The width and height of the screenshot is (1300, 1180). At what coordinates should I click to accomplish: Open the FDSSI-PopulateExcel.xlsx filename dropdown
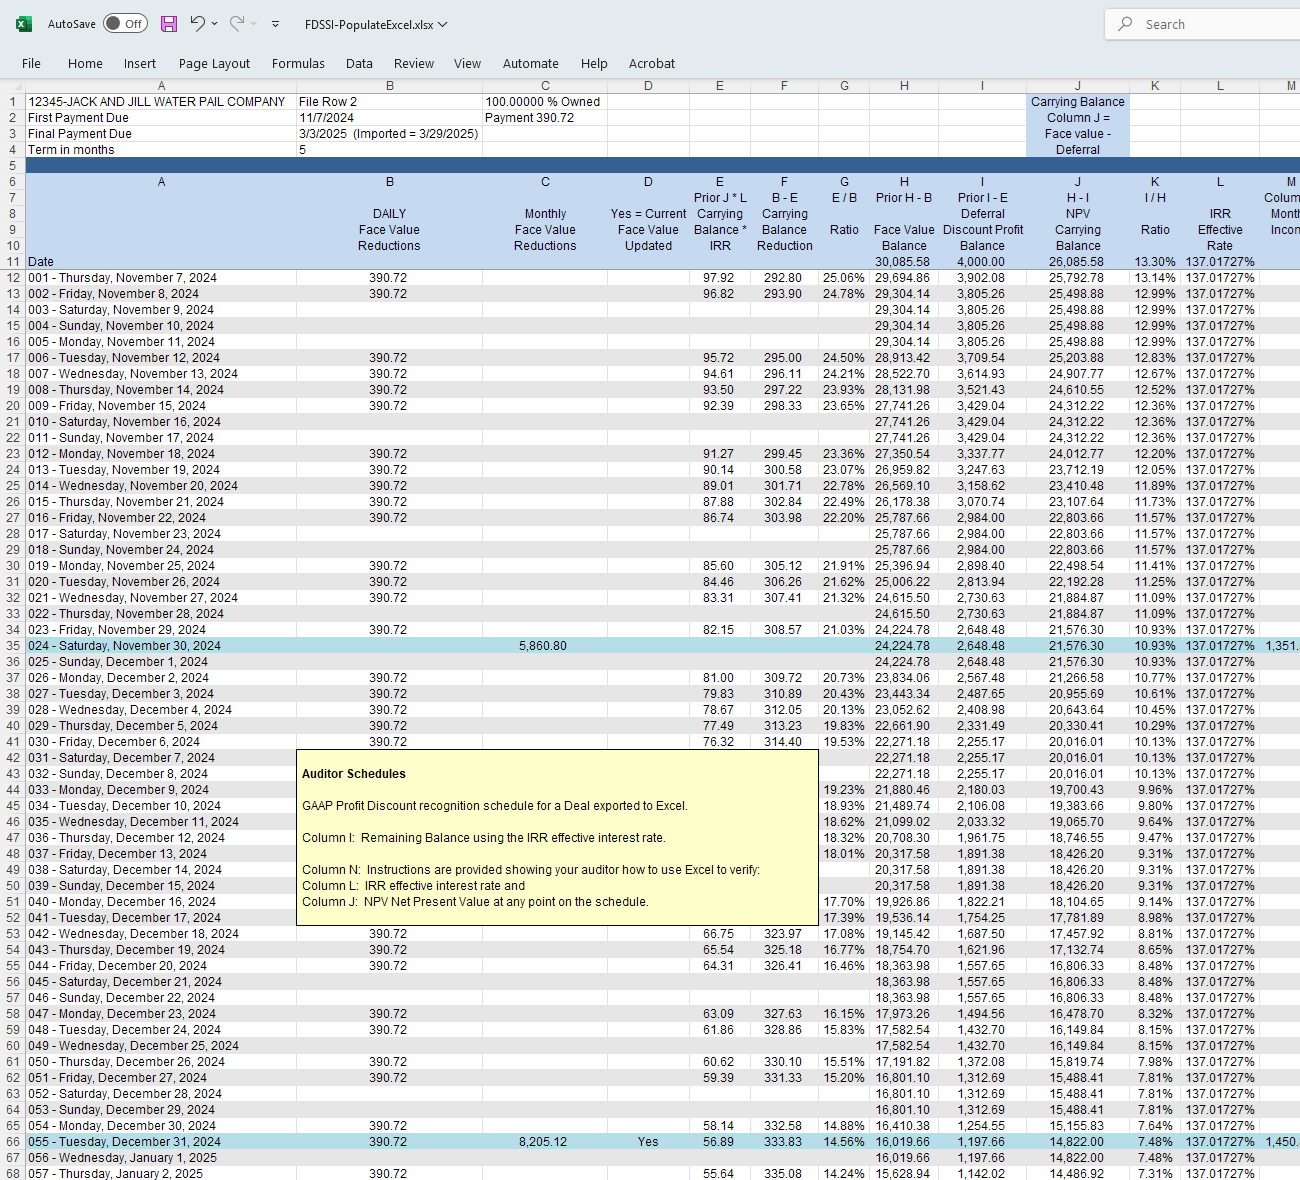point(443,24)
